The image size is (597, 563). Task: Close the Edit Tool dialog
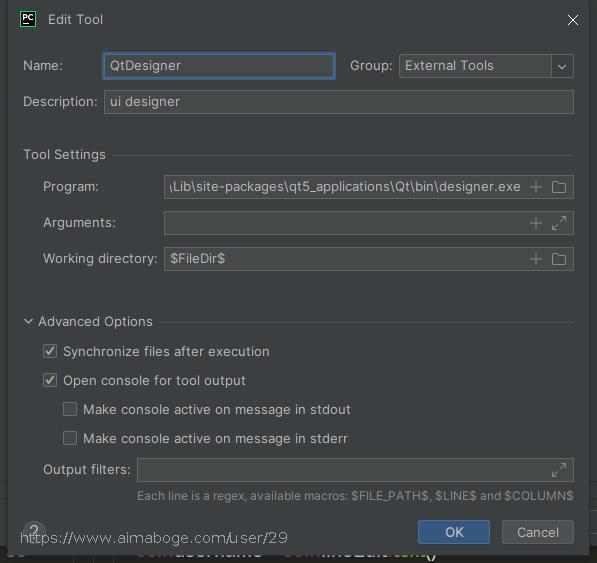tap(573, 20)
